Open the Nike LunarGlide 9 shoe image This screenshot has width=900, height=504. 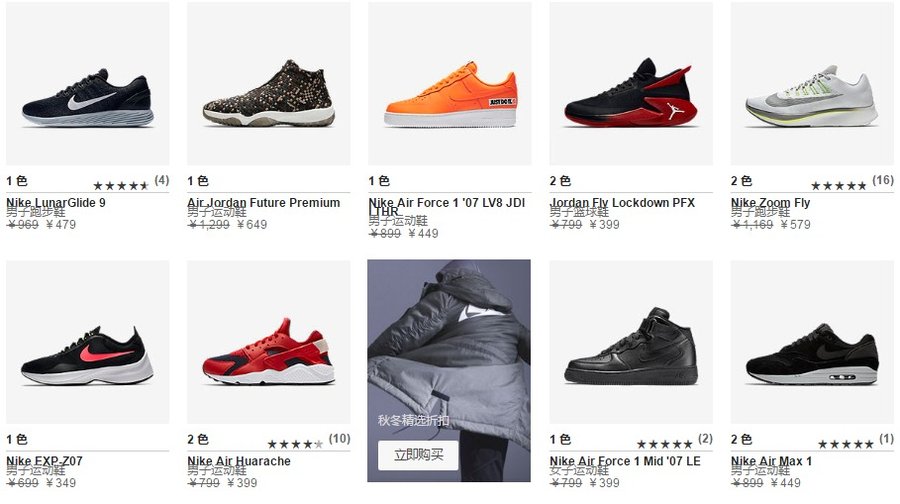pyautogui.click(x=88, y=84)
